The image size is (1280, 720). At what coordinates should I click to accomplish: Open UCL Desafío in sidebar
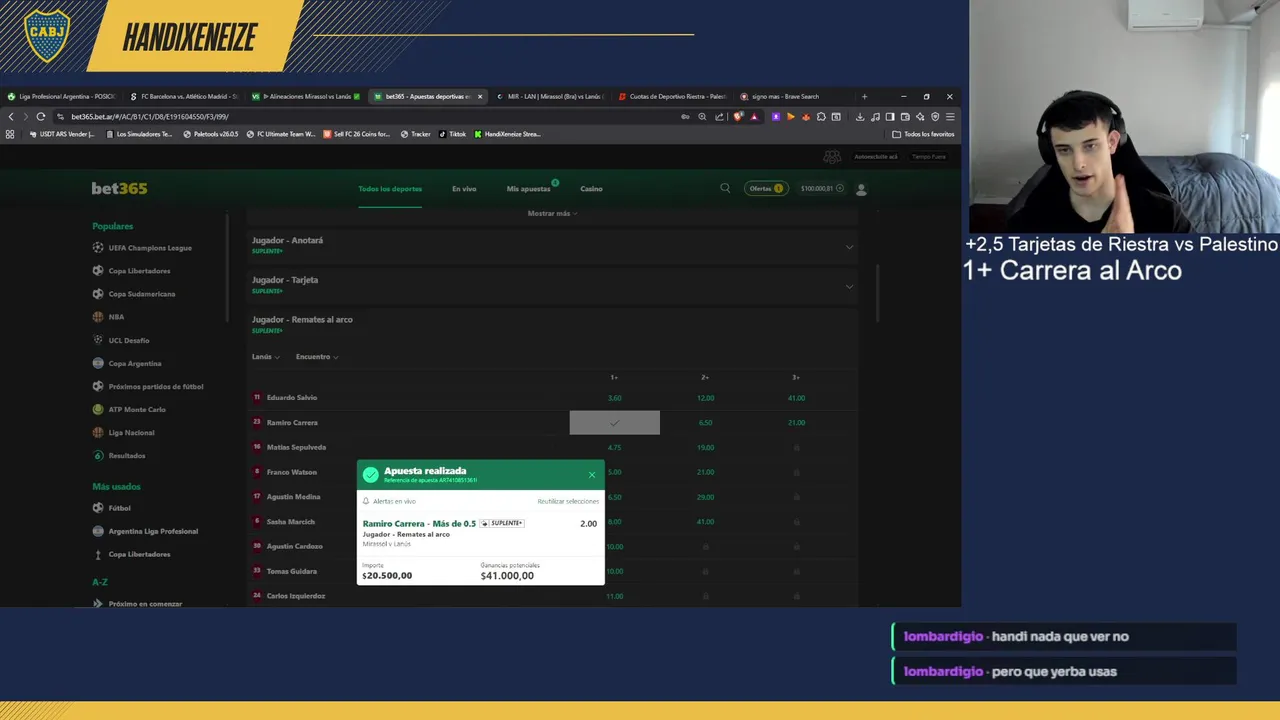click(129, 340)
